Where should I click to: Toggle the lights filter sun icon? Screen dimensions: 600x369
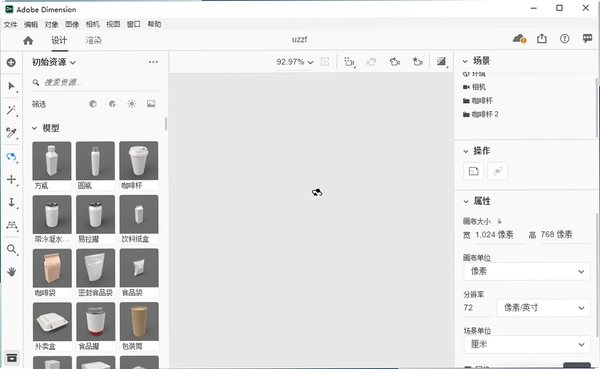tap(132, 104)
